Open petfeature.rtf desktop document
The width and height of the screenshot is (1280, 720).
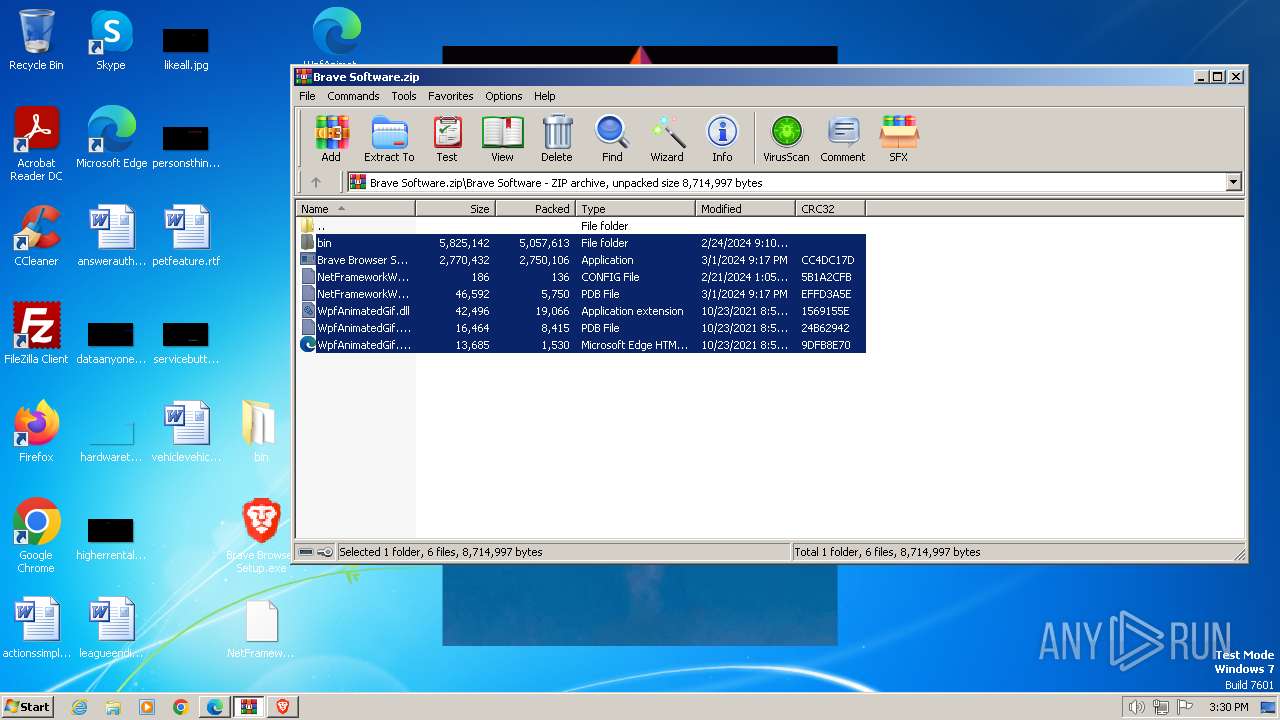coord(186,236)
